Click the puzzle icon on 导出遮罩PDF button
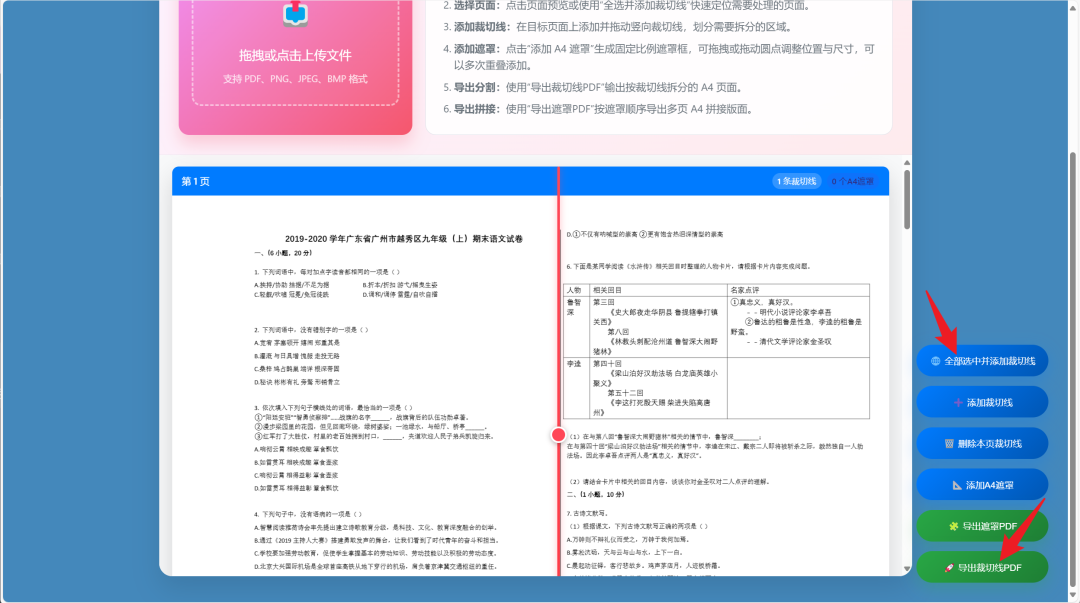 [952, 526]
